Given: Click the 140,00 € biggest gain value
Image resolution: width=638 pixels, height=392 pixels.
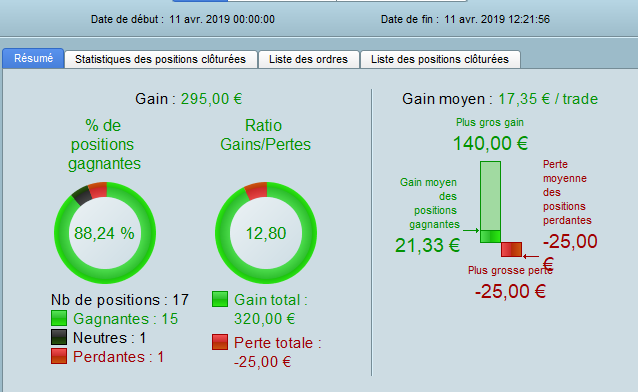Looking at the screenshot, I should 490,143.
